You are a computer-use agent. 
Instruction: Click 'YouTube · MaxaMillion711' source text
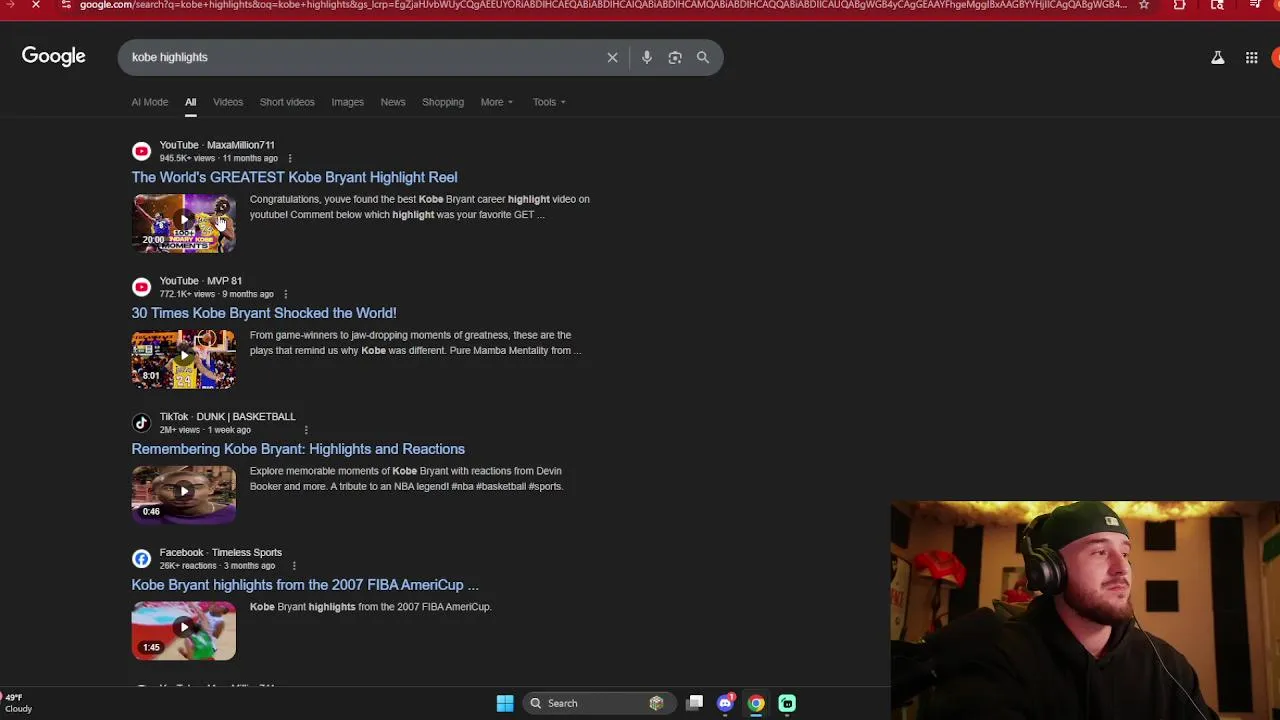pos(217,145)
